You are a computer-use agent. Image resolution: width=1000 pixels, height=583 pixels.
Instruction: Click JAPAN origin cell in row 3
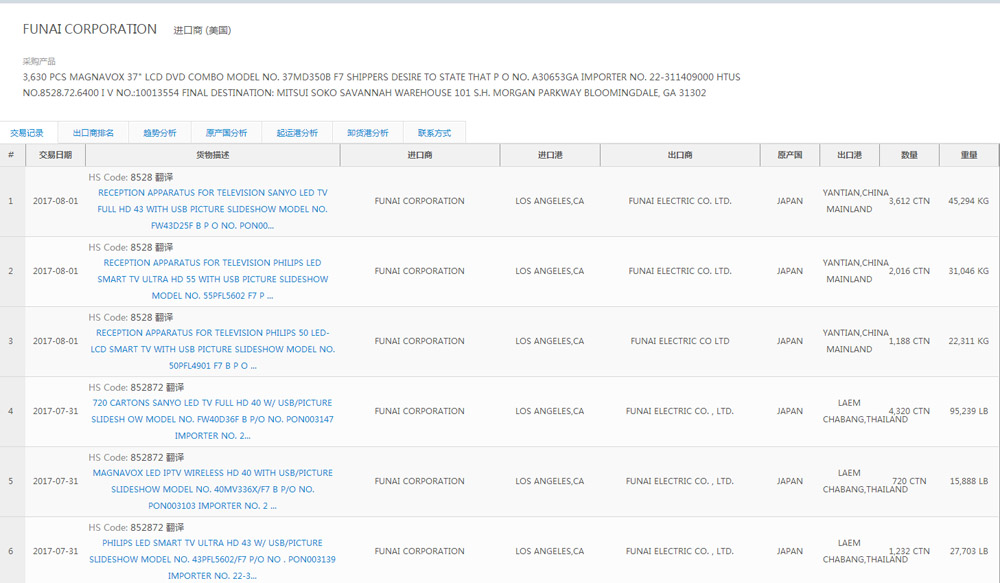790,341
